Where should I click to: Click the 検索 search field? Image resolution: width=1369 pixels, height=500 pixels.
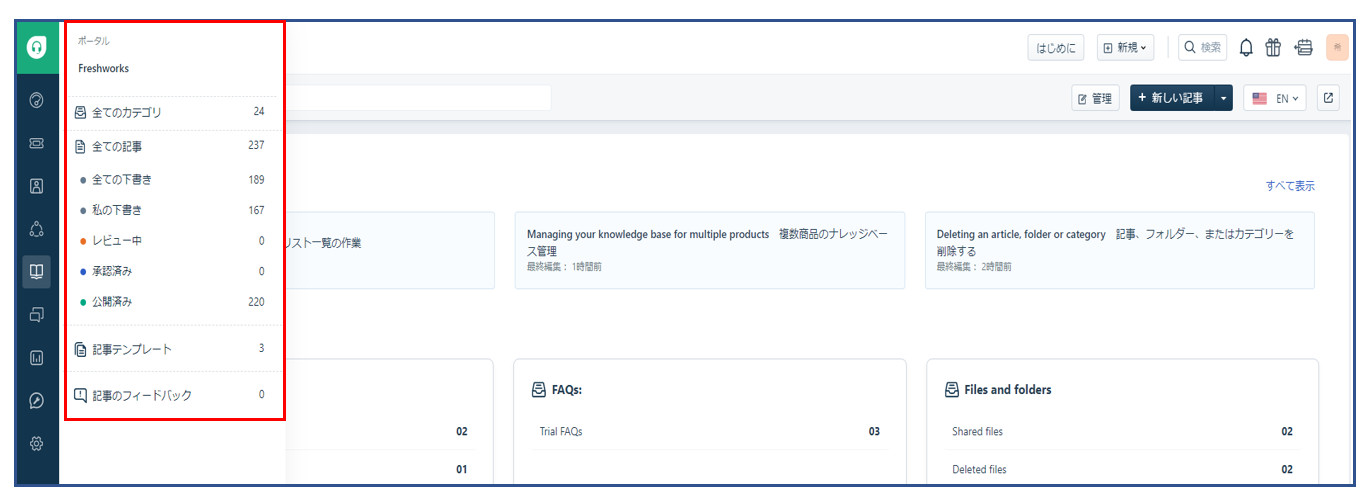(x=1203, y=47)
